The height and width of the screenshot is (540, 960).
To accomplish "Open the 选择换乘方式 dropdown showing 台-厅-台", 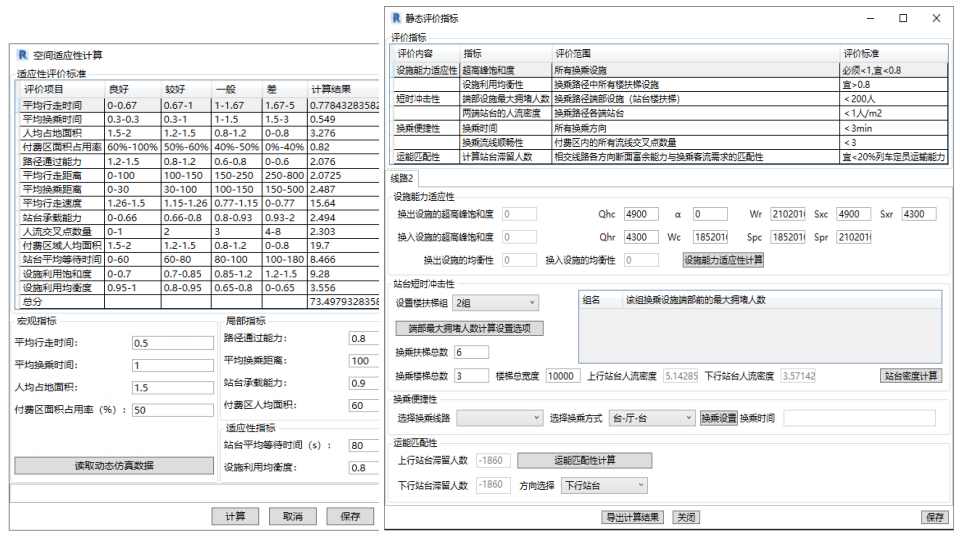I will click(651, 418).
